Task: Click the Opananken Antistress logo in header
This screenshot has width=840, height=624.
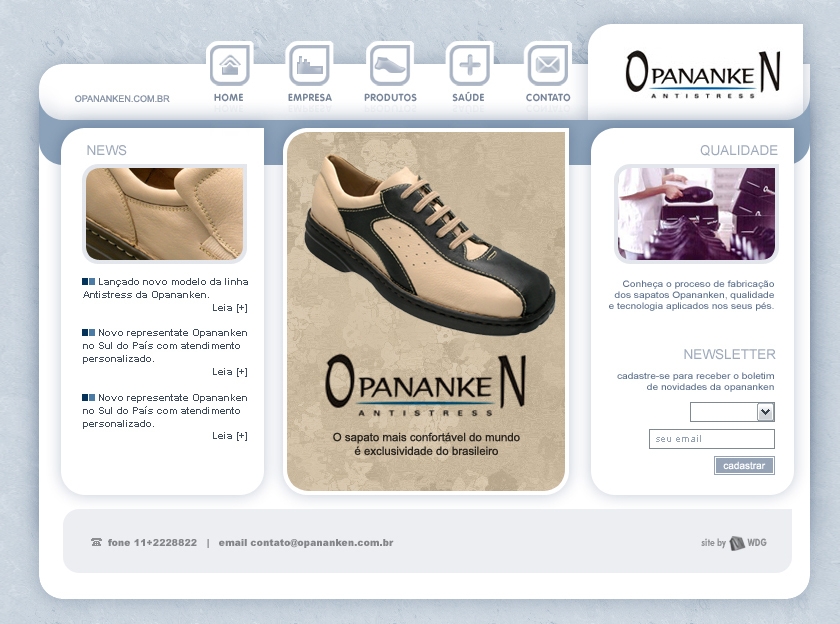Action: coord(702,74)
